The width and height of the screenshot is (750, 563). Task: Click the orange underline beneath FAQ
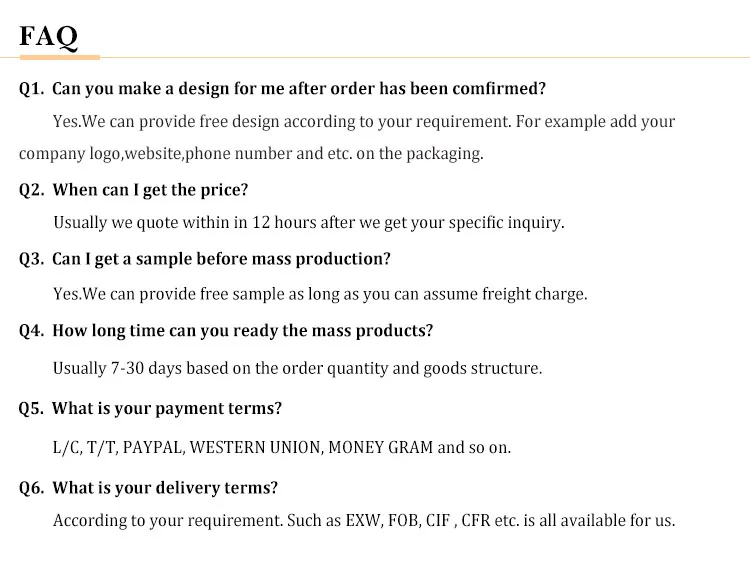(60, 57)
